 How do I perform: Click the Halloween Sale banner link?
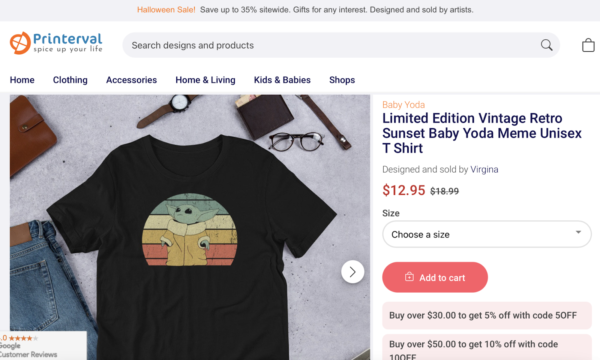[x=166, y=10]
